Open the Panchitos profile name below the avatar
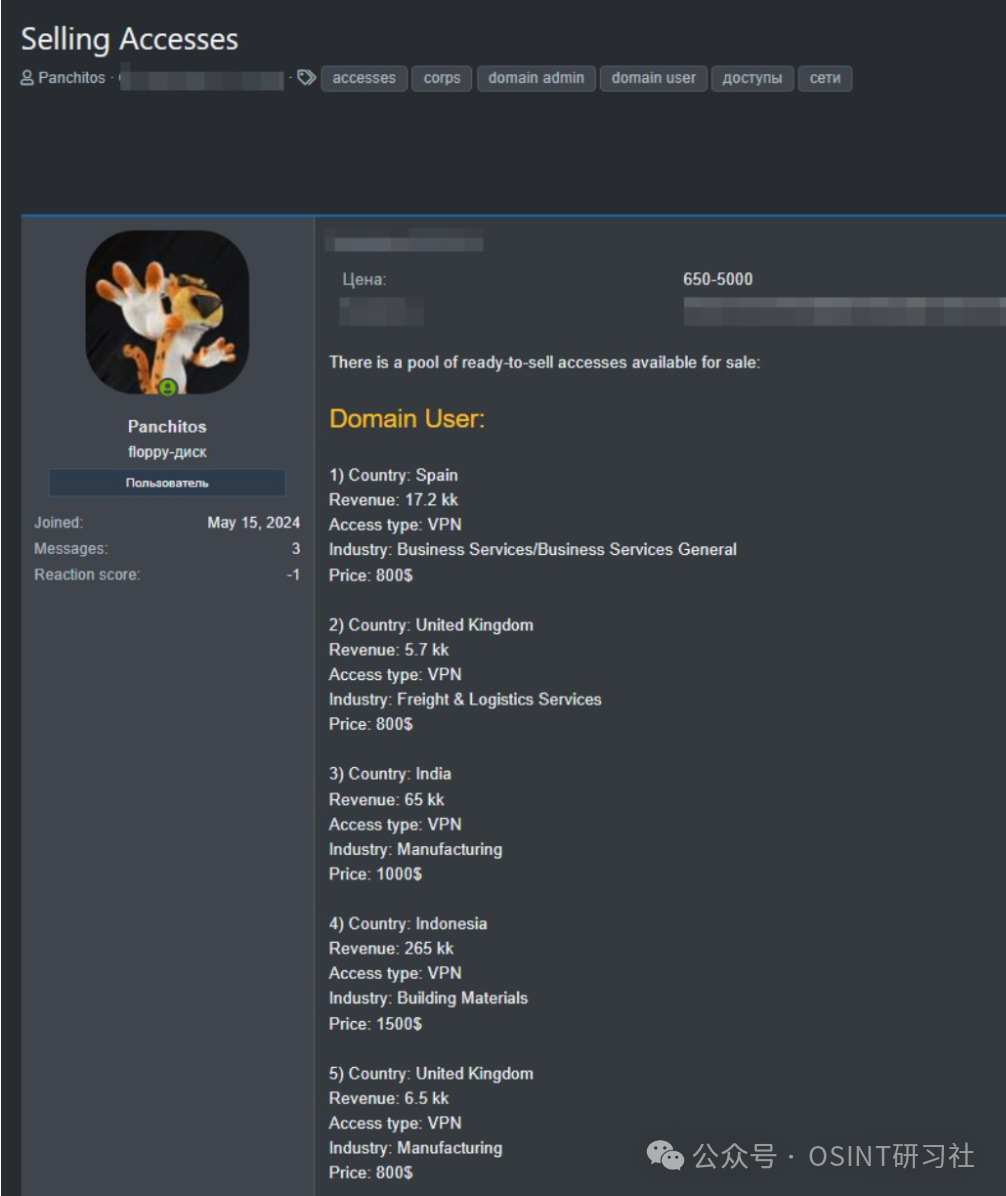The height and width of the screenshot is (1196, 1006). point(167,426)
